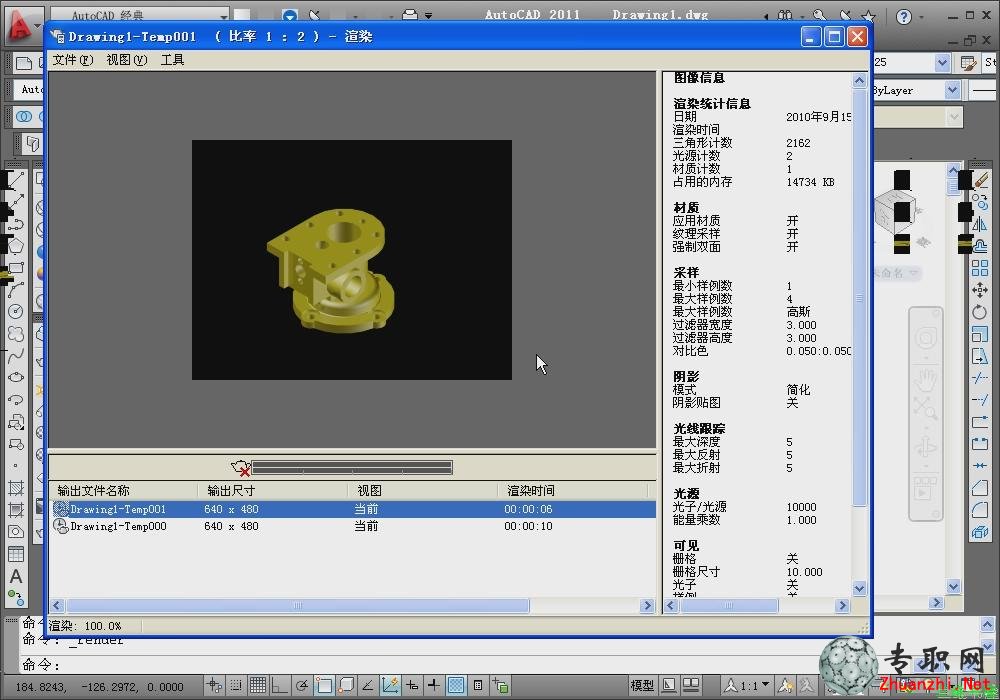The height and width of the screenshot is (700, 1000).
Task: Toggle Snap Mode in status bar
Action: [x=236, y=685]
